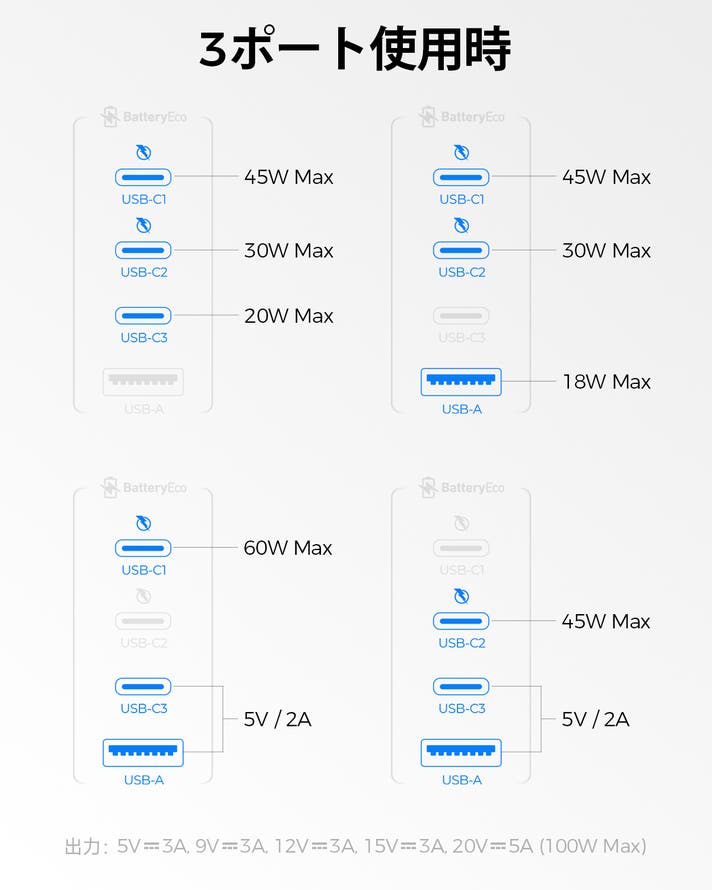Click the fast-charge icon above the 45W USB-C2 port
The height and width of the screenshot is (890, 712).
click(461, 596)
